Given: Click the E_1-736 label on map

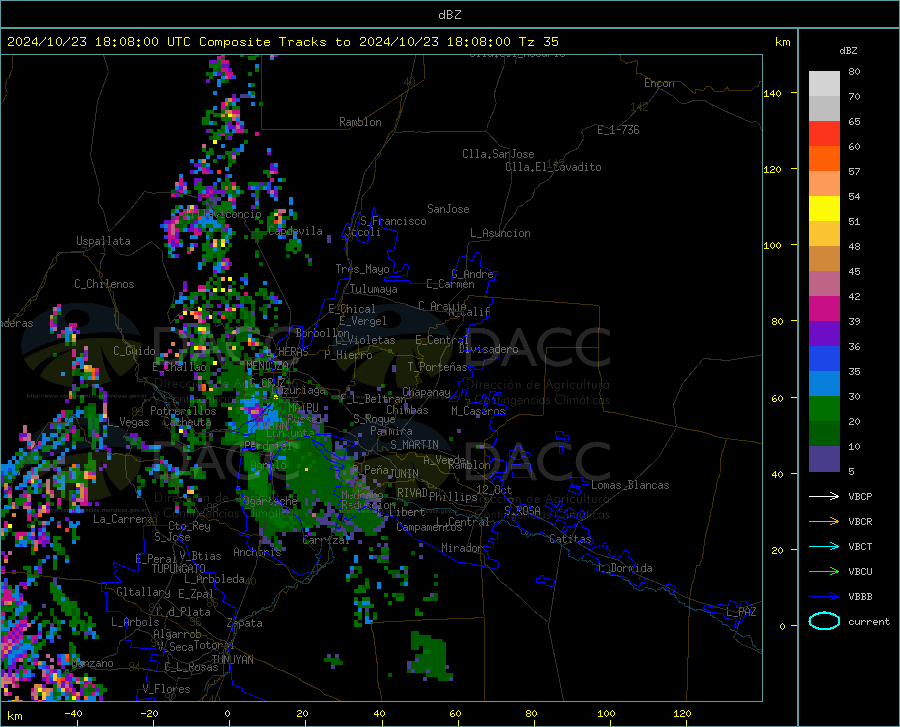Looking at the screenshot, I should point(618,130).
